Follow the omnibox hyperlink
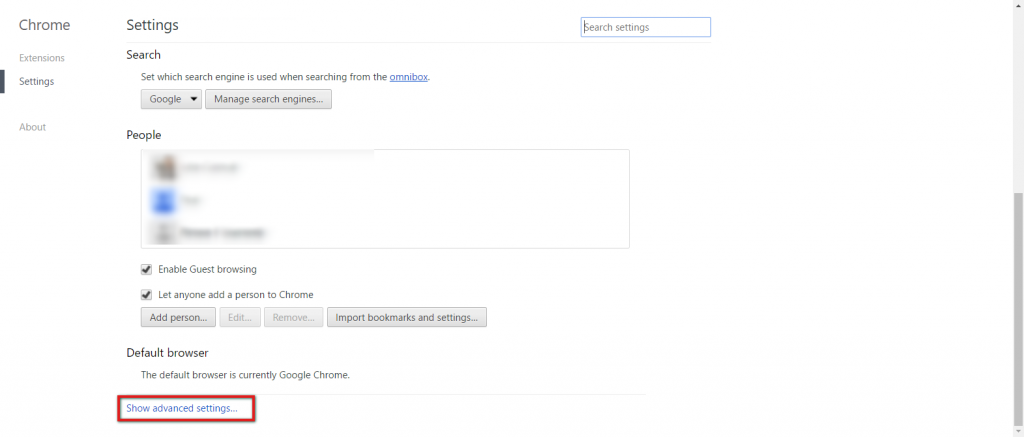The height and width of the screenshot is (437, 1024). [x=409, y=77]
